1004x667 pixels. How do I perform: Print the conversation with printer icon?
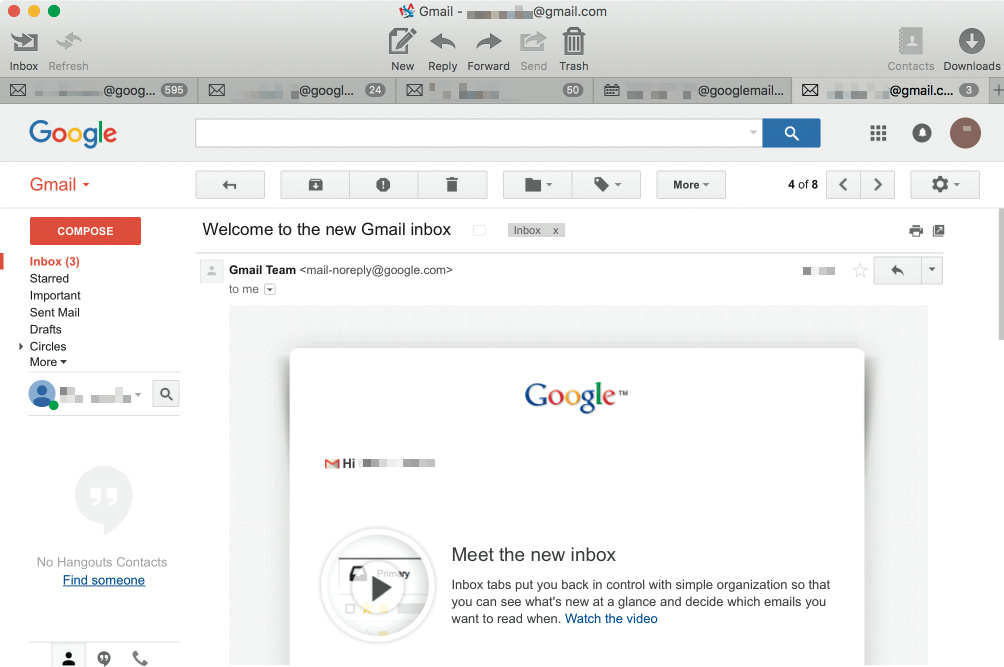[916, 230]
